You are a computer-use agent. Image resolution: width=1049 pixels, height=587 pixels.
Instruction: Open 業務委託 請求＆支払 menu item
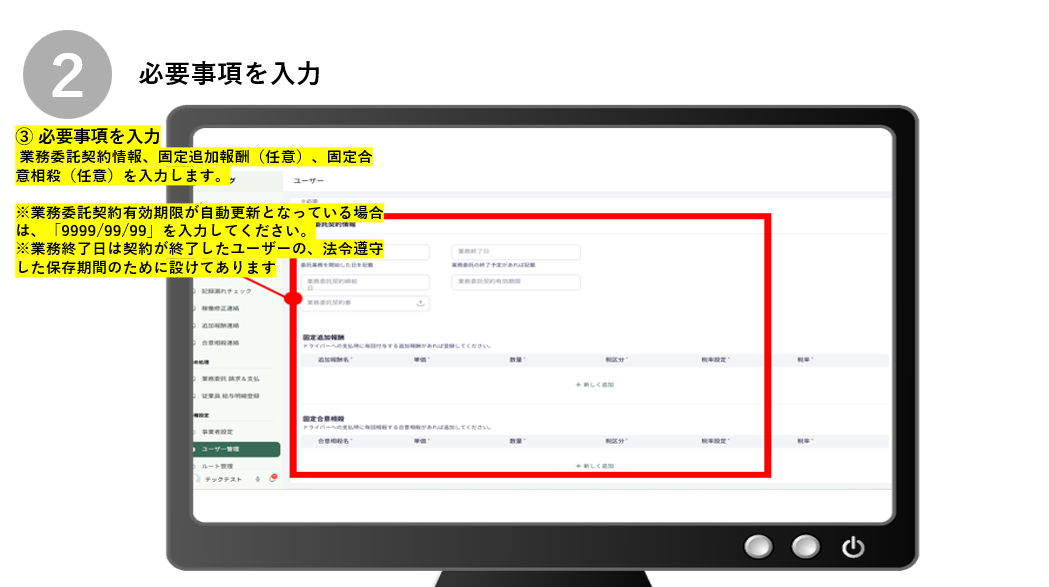click(x=230, y=379)
